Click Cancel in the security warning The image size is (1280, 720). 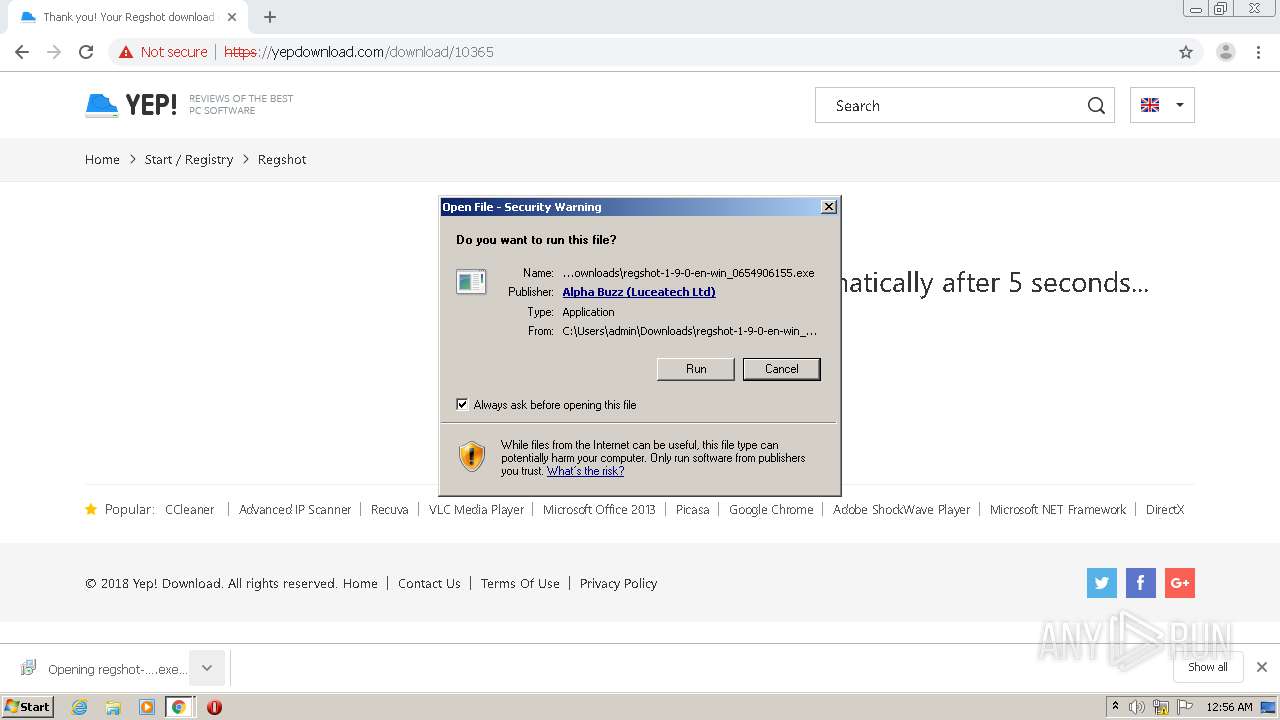pos(782,369)
